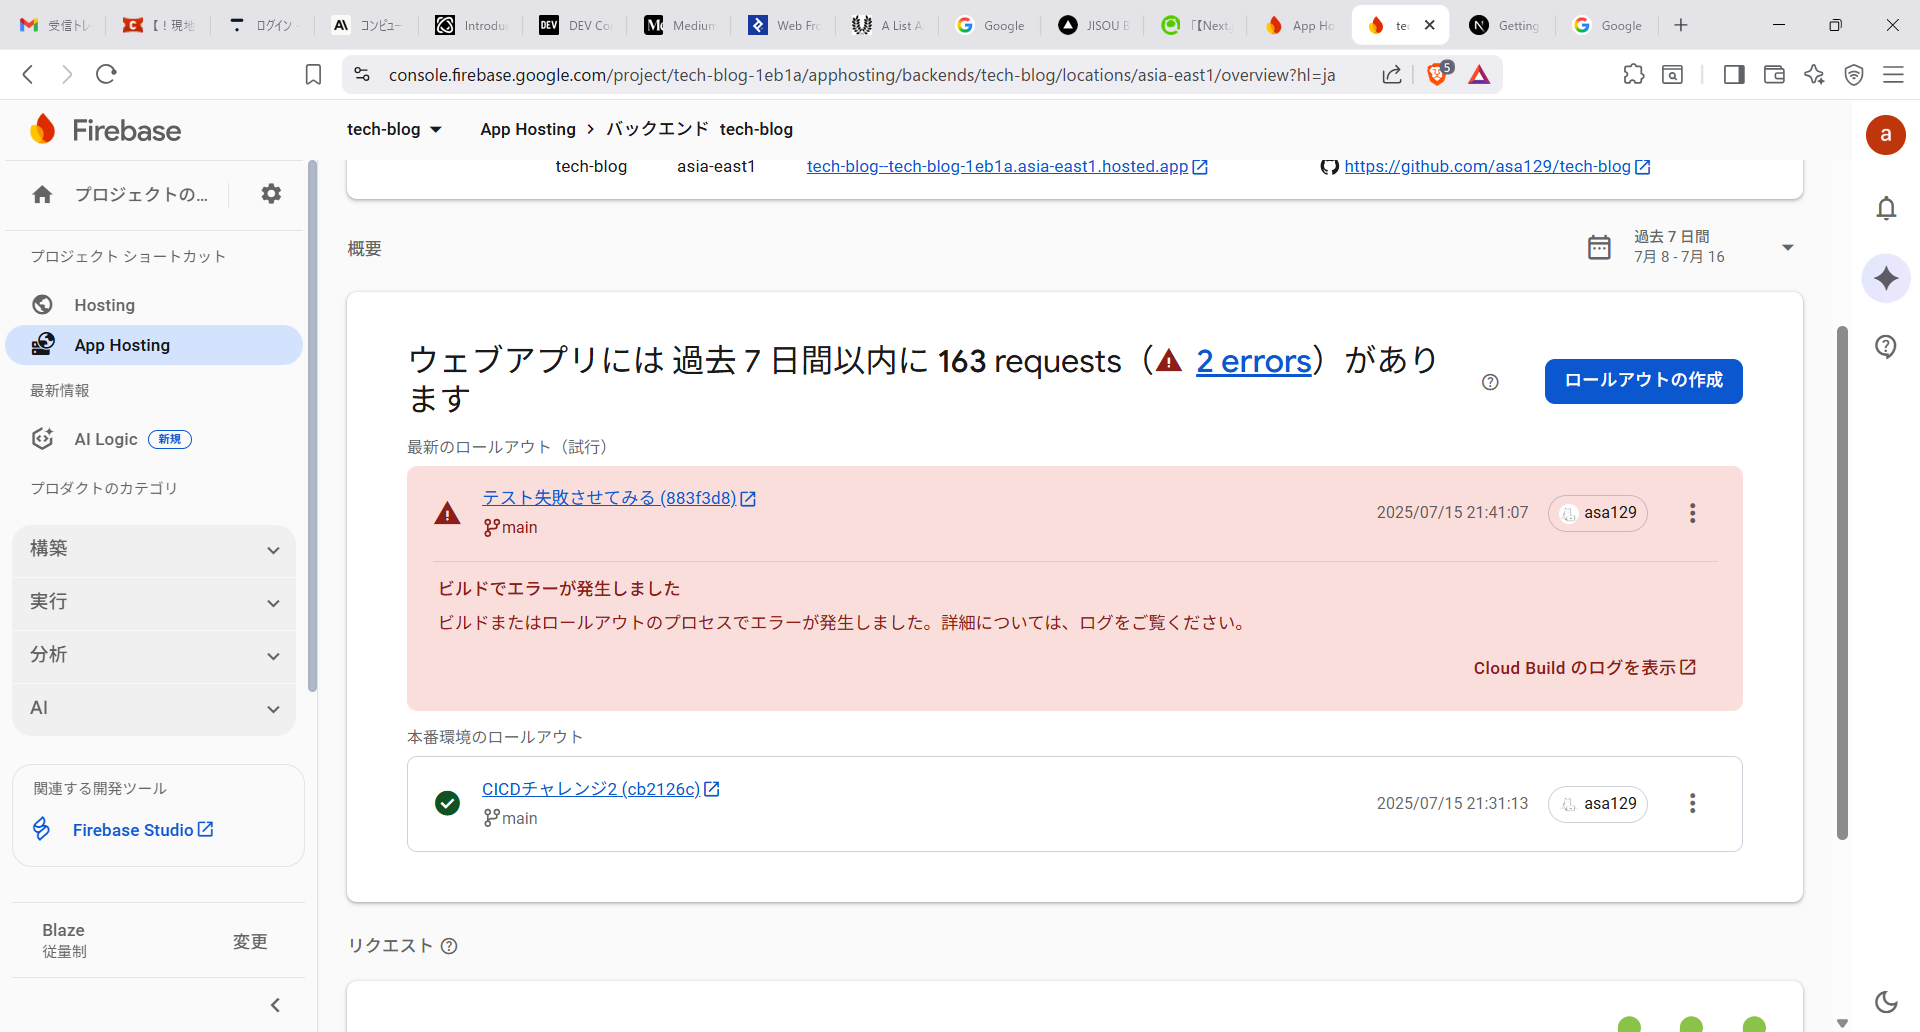Go to project overview home icon
The width and height of the screenshot is (1920, 1032).
point(42,194)
